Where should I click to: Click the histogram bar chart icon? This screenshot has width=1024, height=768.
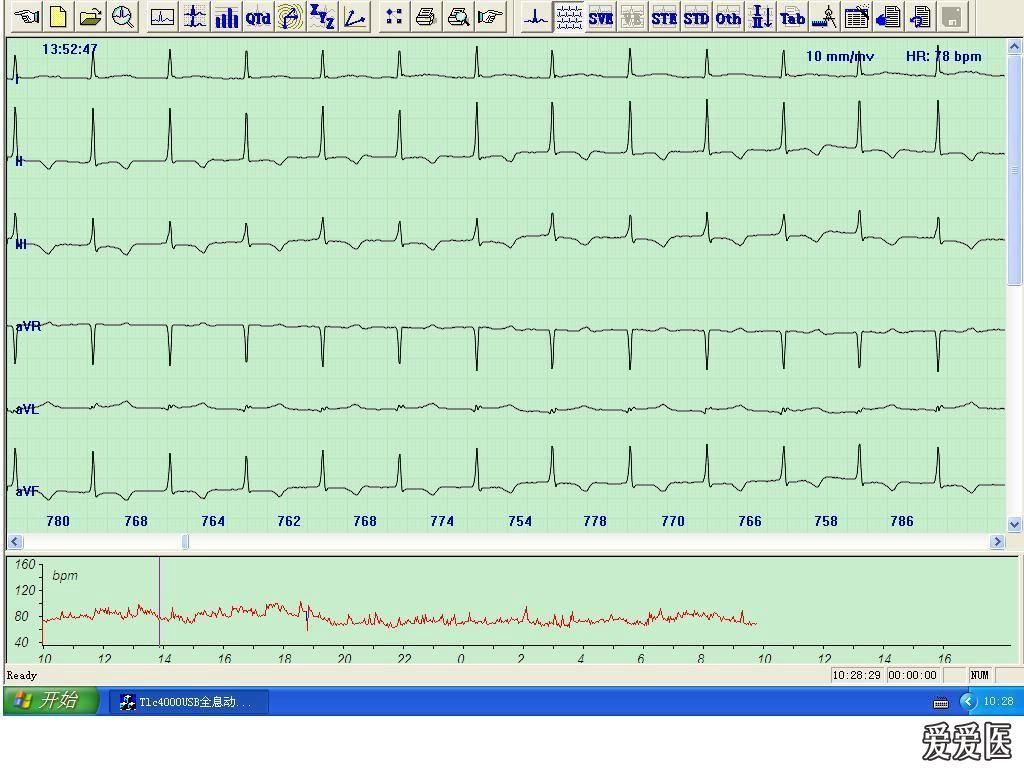pyautogui.click(x=227, y=17)
